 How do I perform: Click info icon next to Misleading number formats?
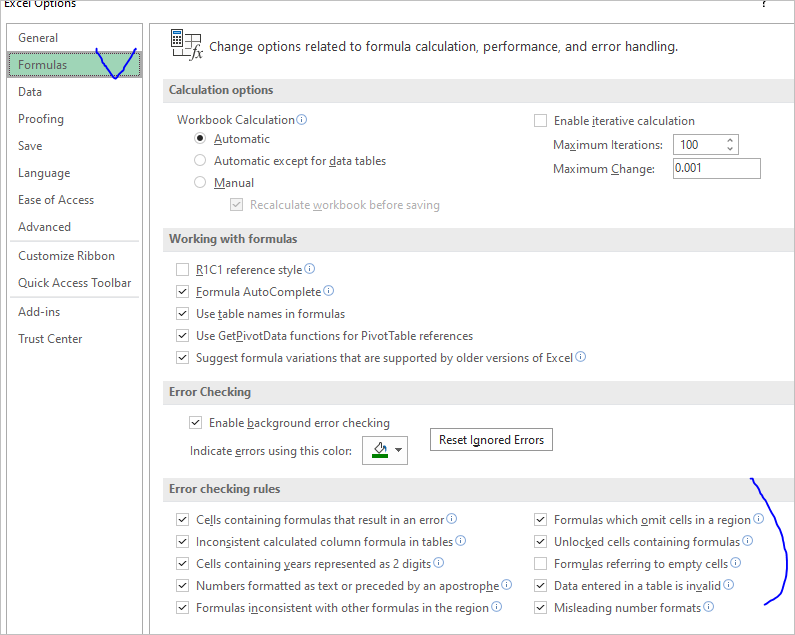click(x=709, y=607)
